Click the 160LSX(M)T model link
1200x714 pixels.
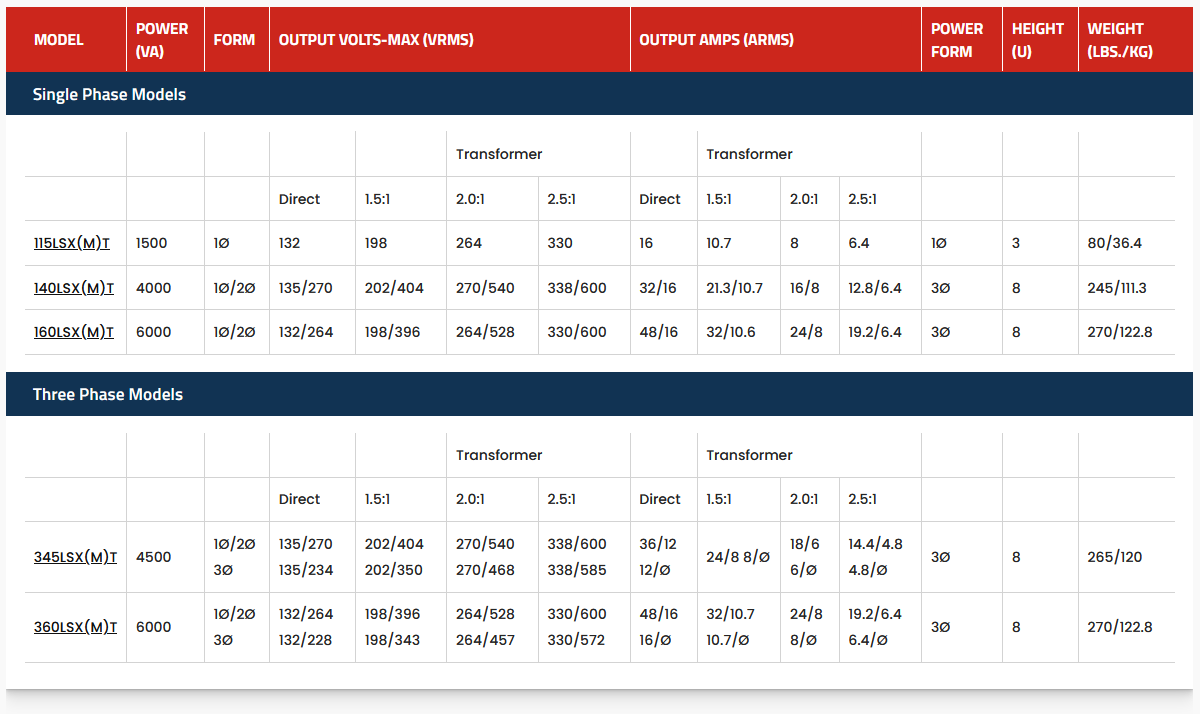(x=73, y=332)
